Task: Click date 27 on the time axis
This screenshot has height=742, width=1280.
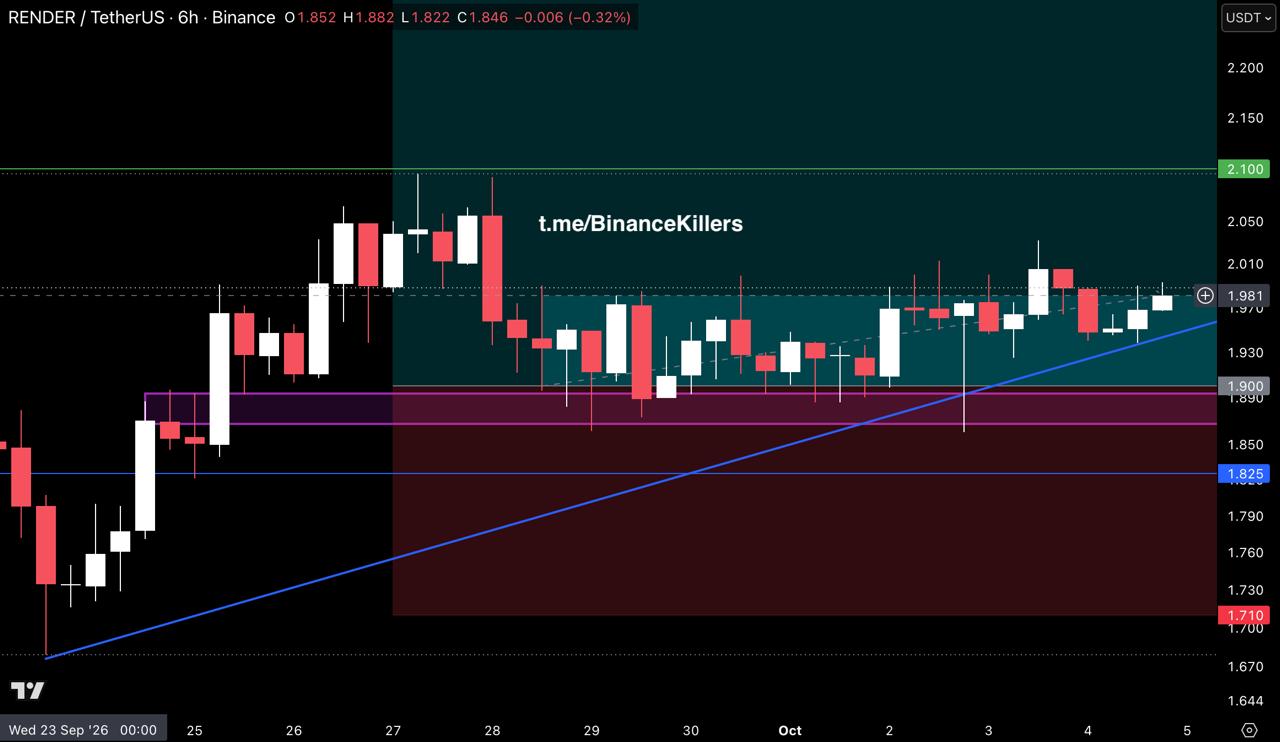Action: [393, 730]
